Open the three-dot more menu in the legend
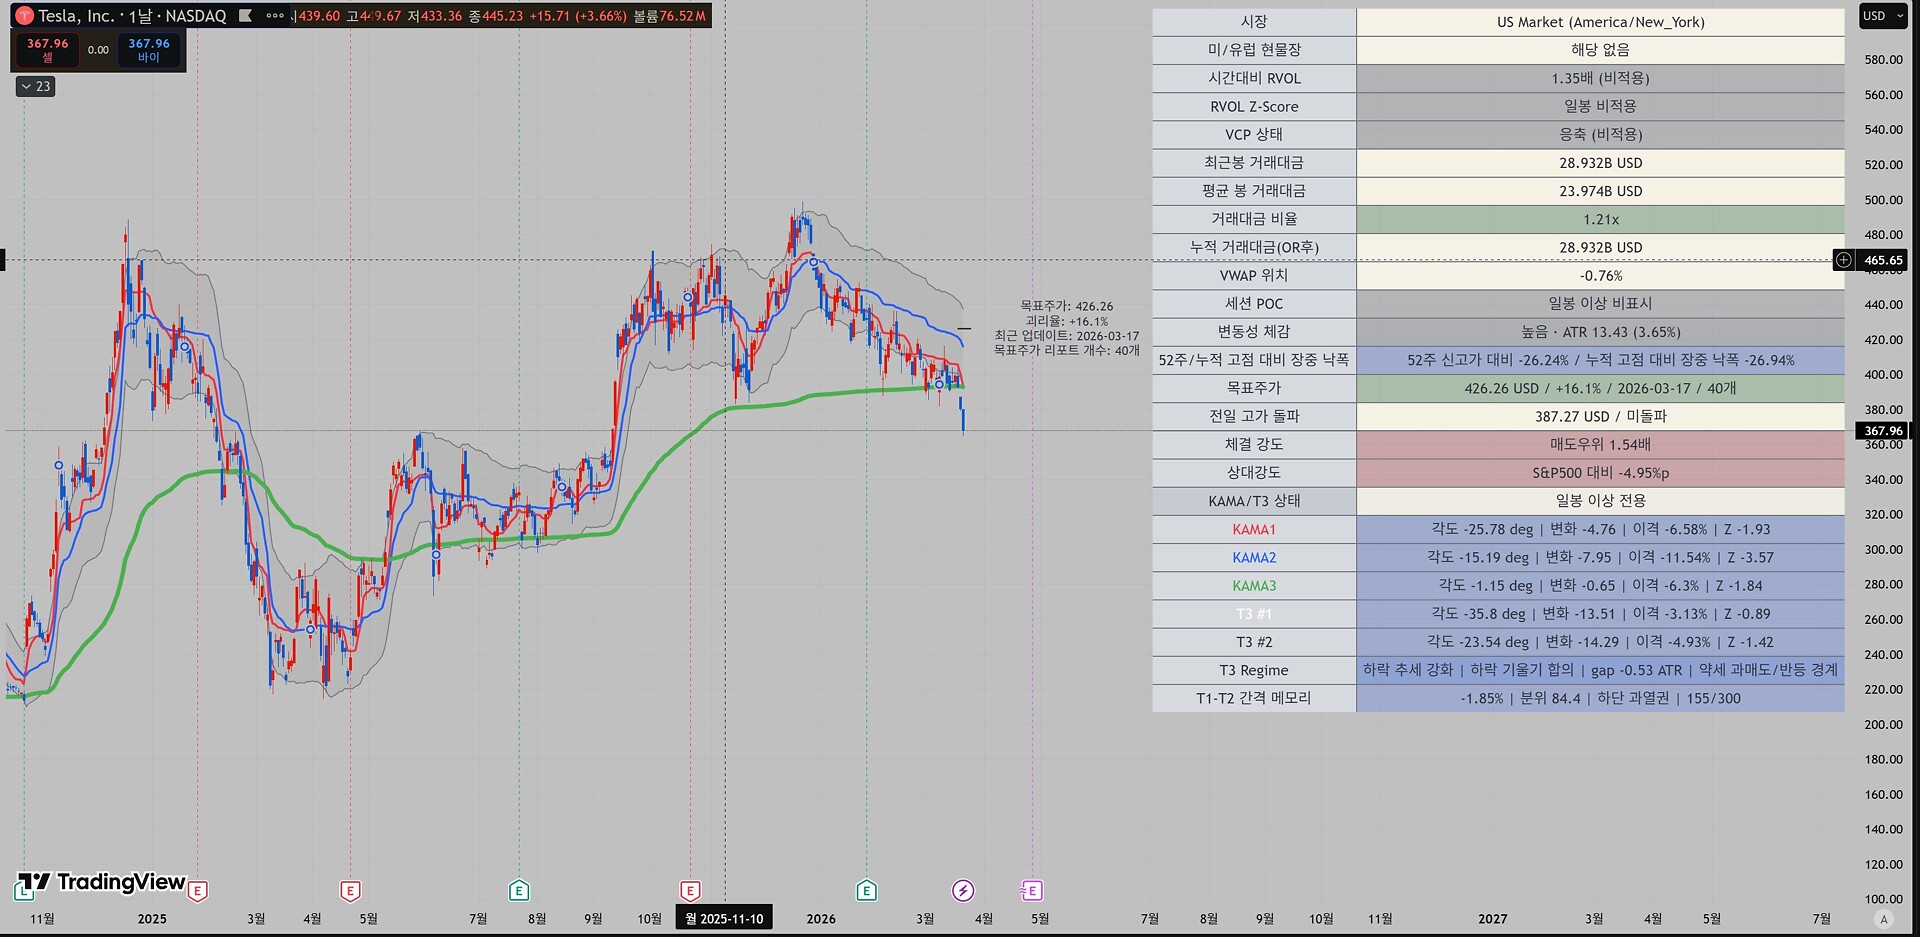Screen dimensions: 1920x937 275,16
